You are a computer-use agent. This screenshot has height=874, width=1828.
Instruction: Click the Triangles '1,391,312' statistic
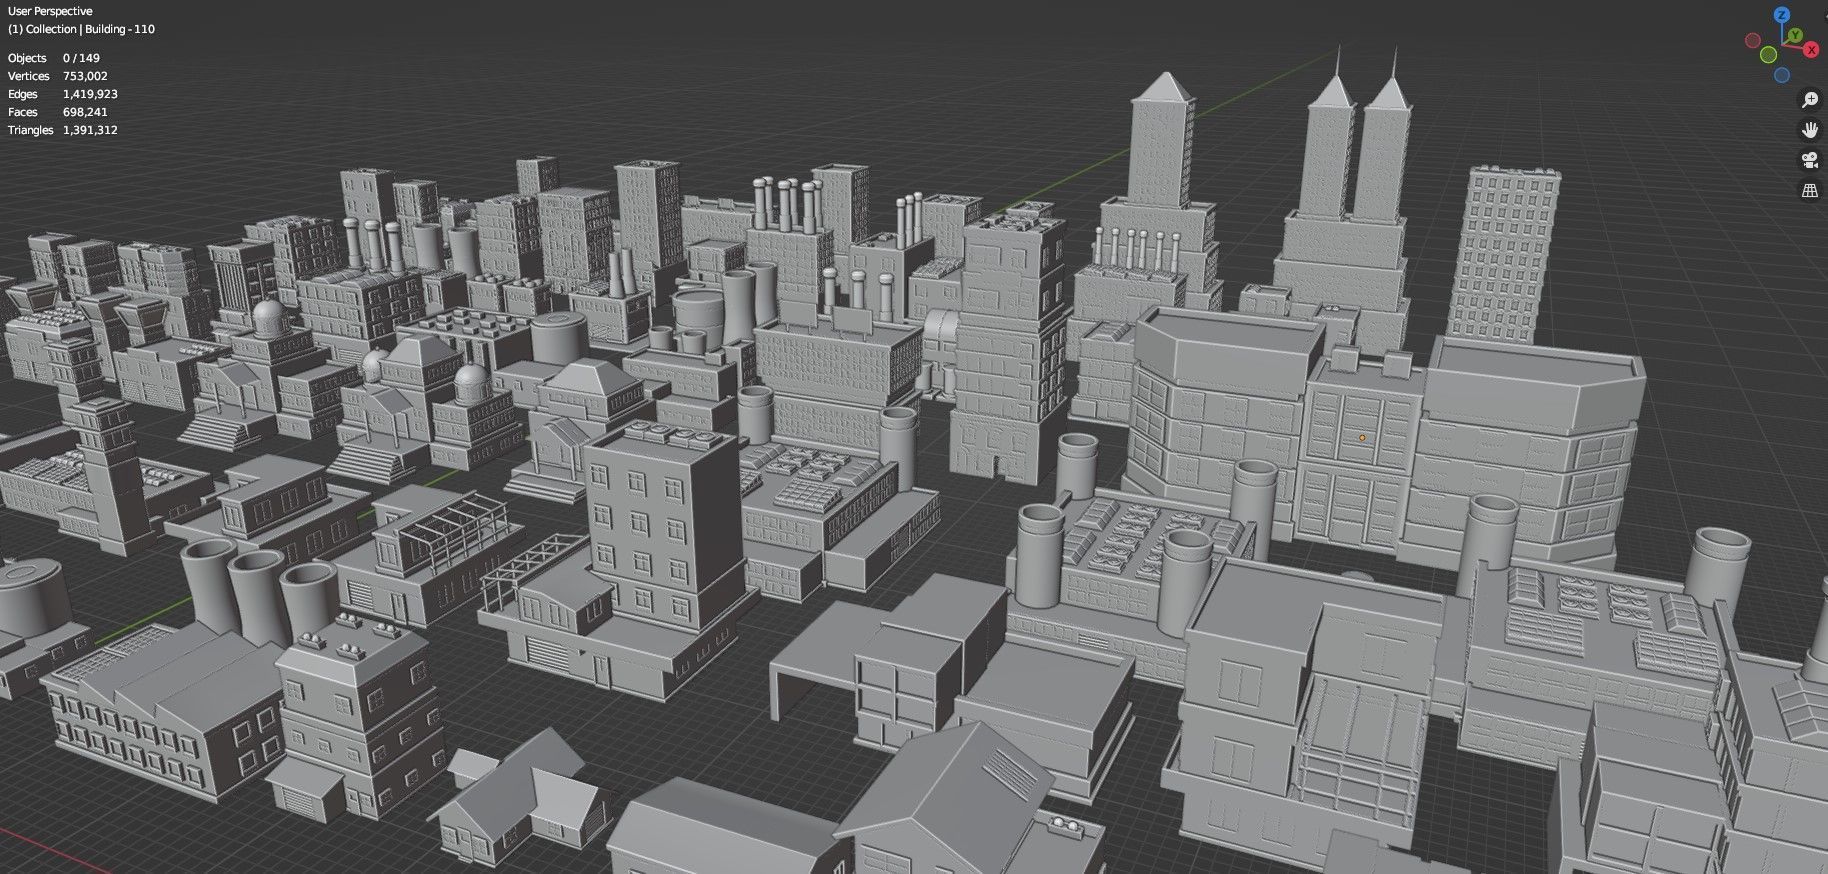[x=90, y=130]
